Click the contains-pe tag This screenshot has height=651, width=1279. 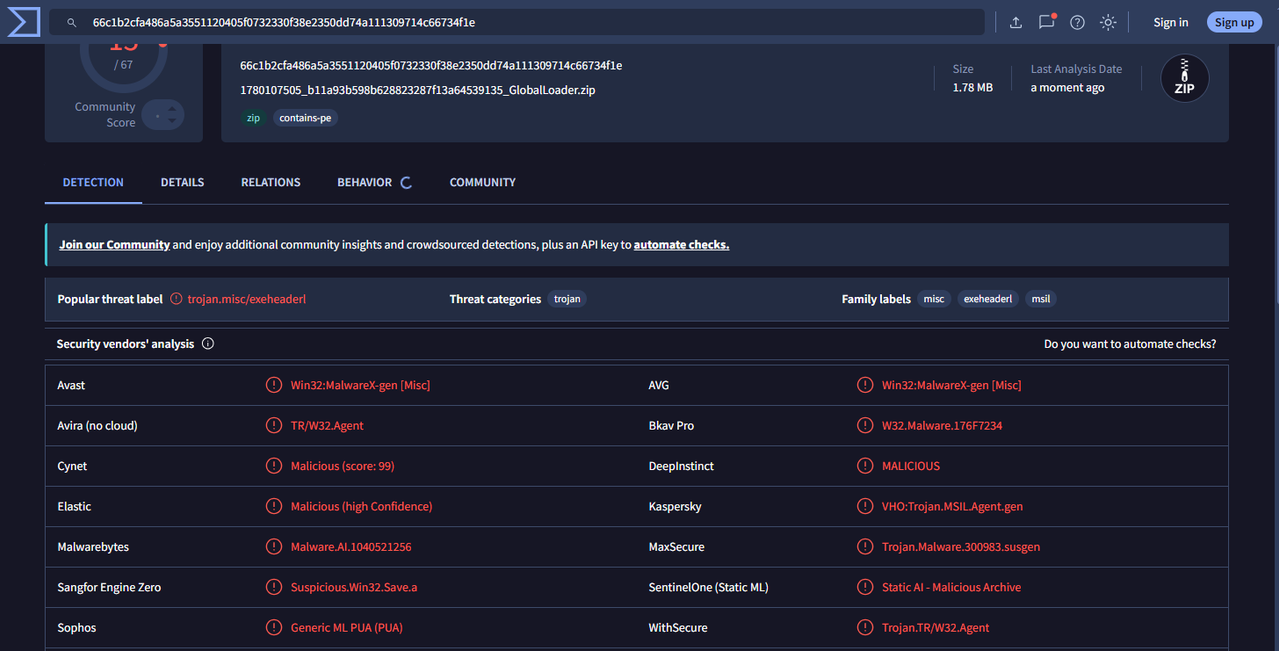(306, 118)
